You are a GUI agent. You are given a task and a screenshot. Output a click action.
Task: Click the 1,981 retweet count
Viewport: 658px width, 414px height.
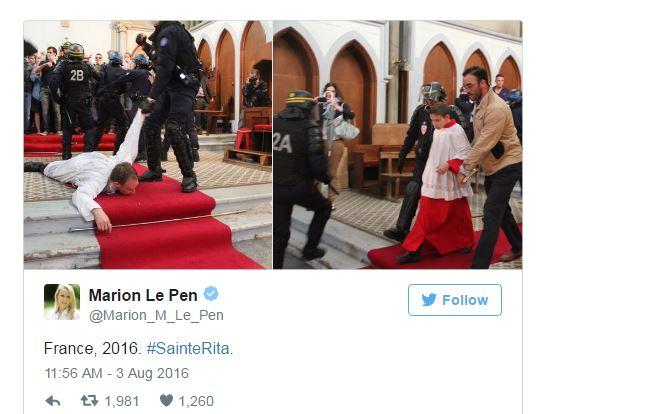click(x=122, y=401)
